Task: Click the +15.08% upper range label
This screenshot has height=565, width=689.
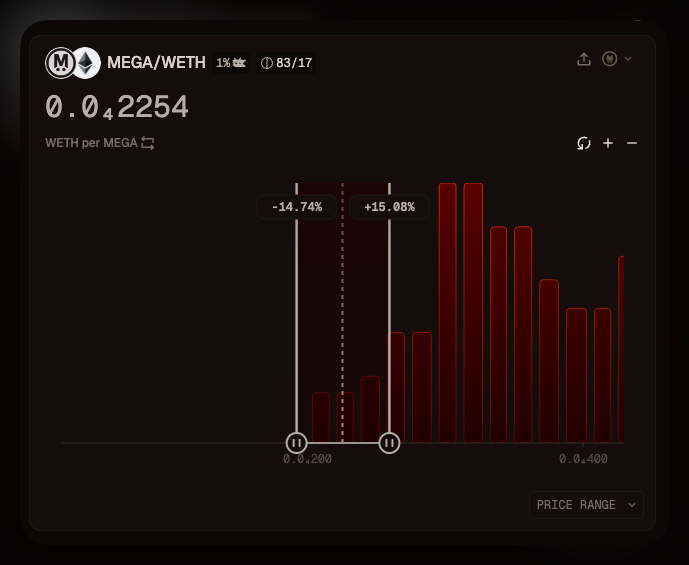Action: coord(389,207)
